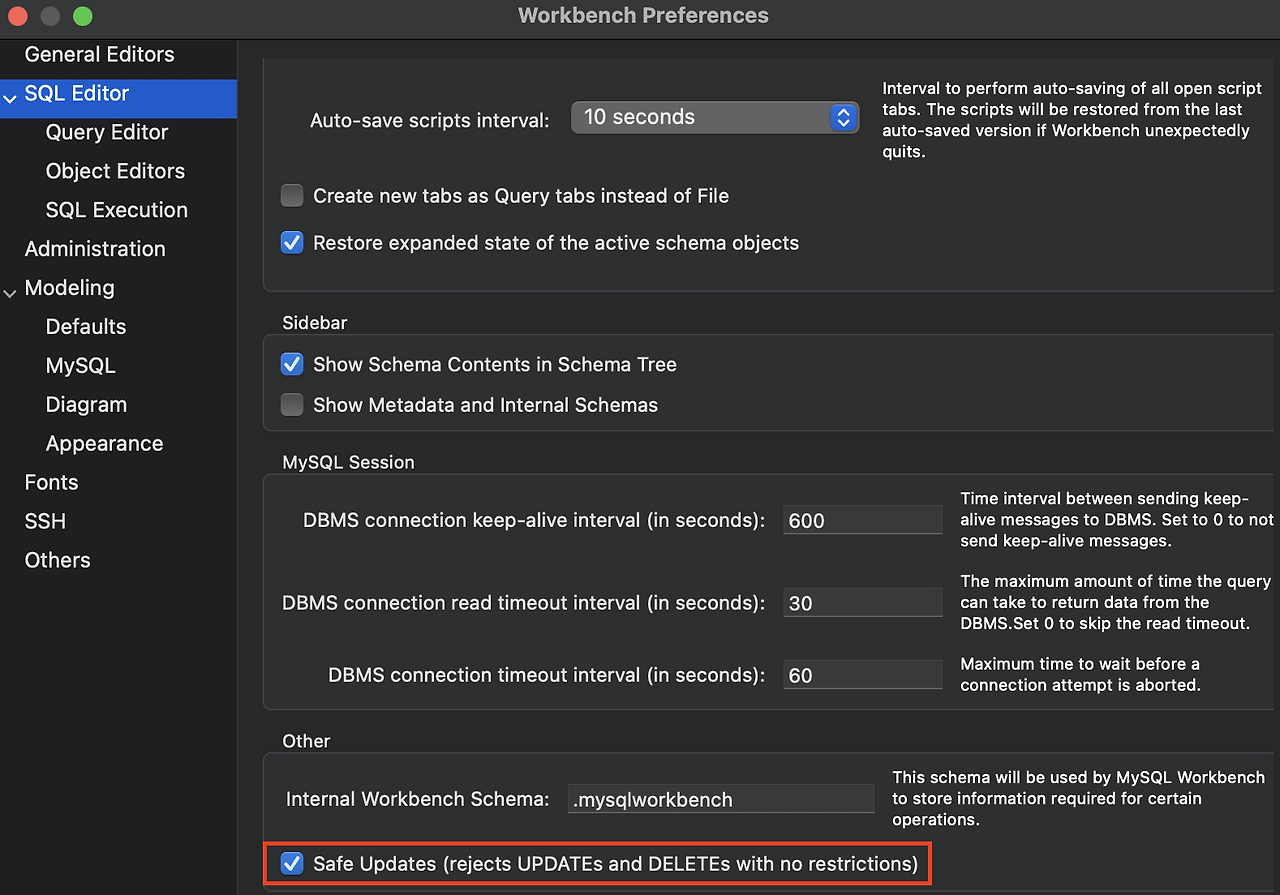Viewport: 1280px width, 895px height.
Task: Uncheck Restore expanded state of schema objects
Action: pyautogui.click(x=292, y=243)
